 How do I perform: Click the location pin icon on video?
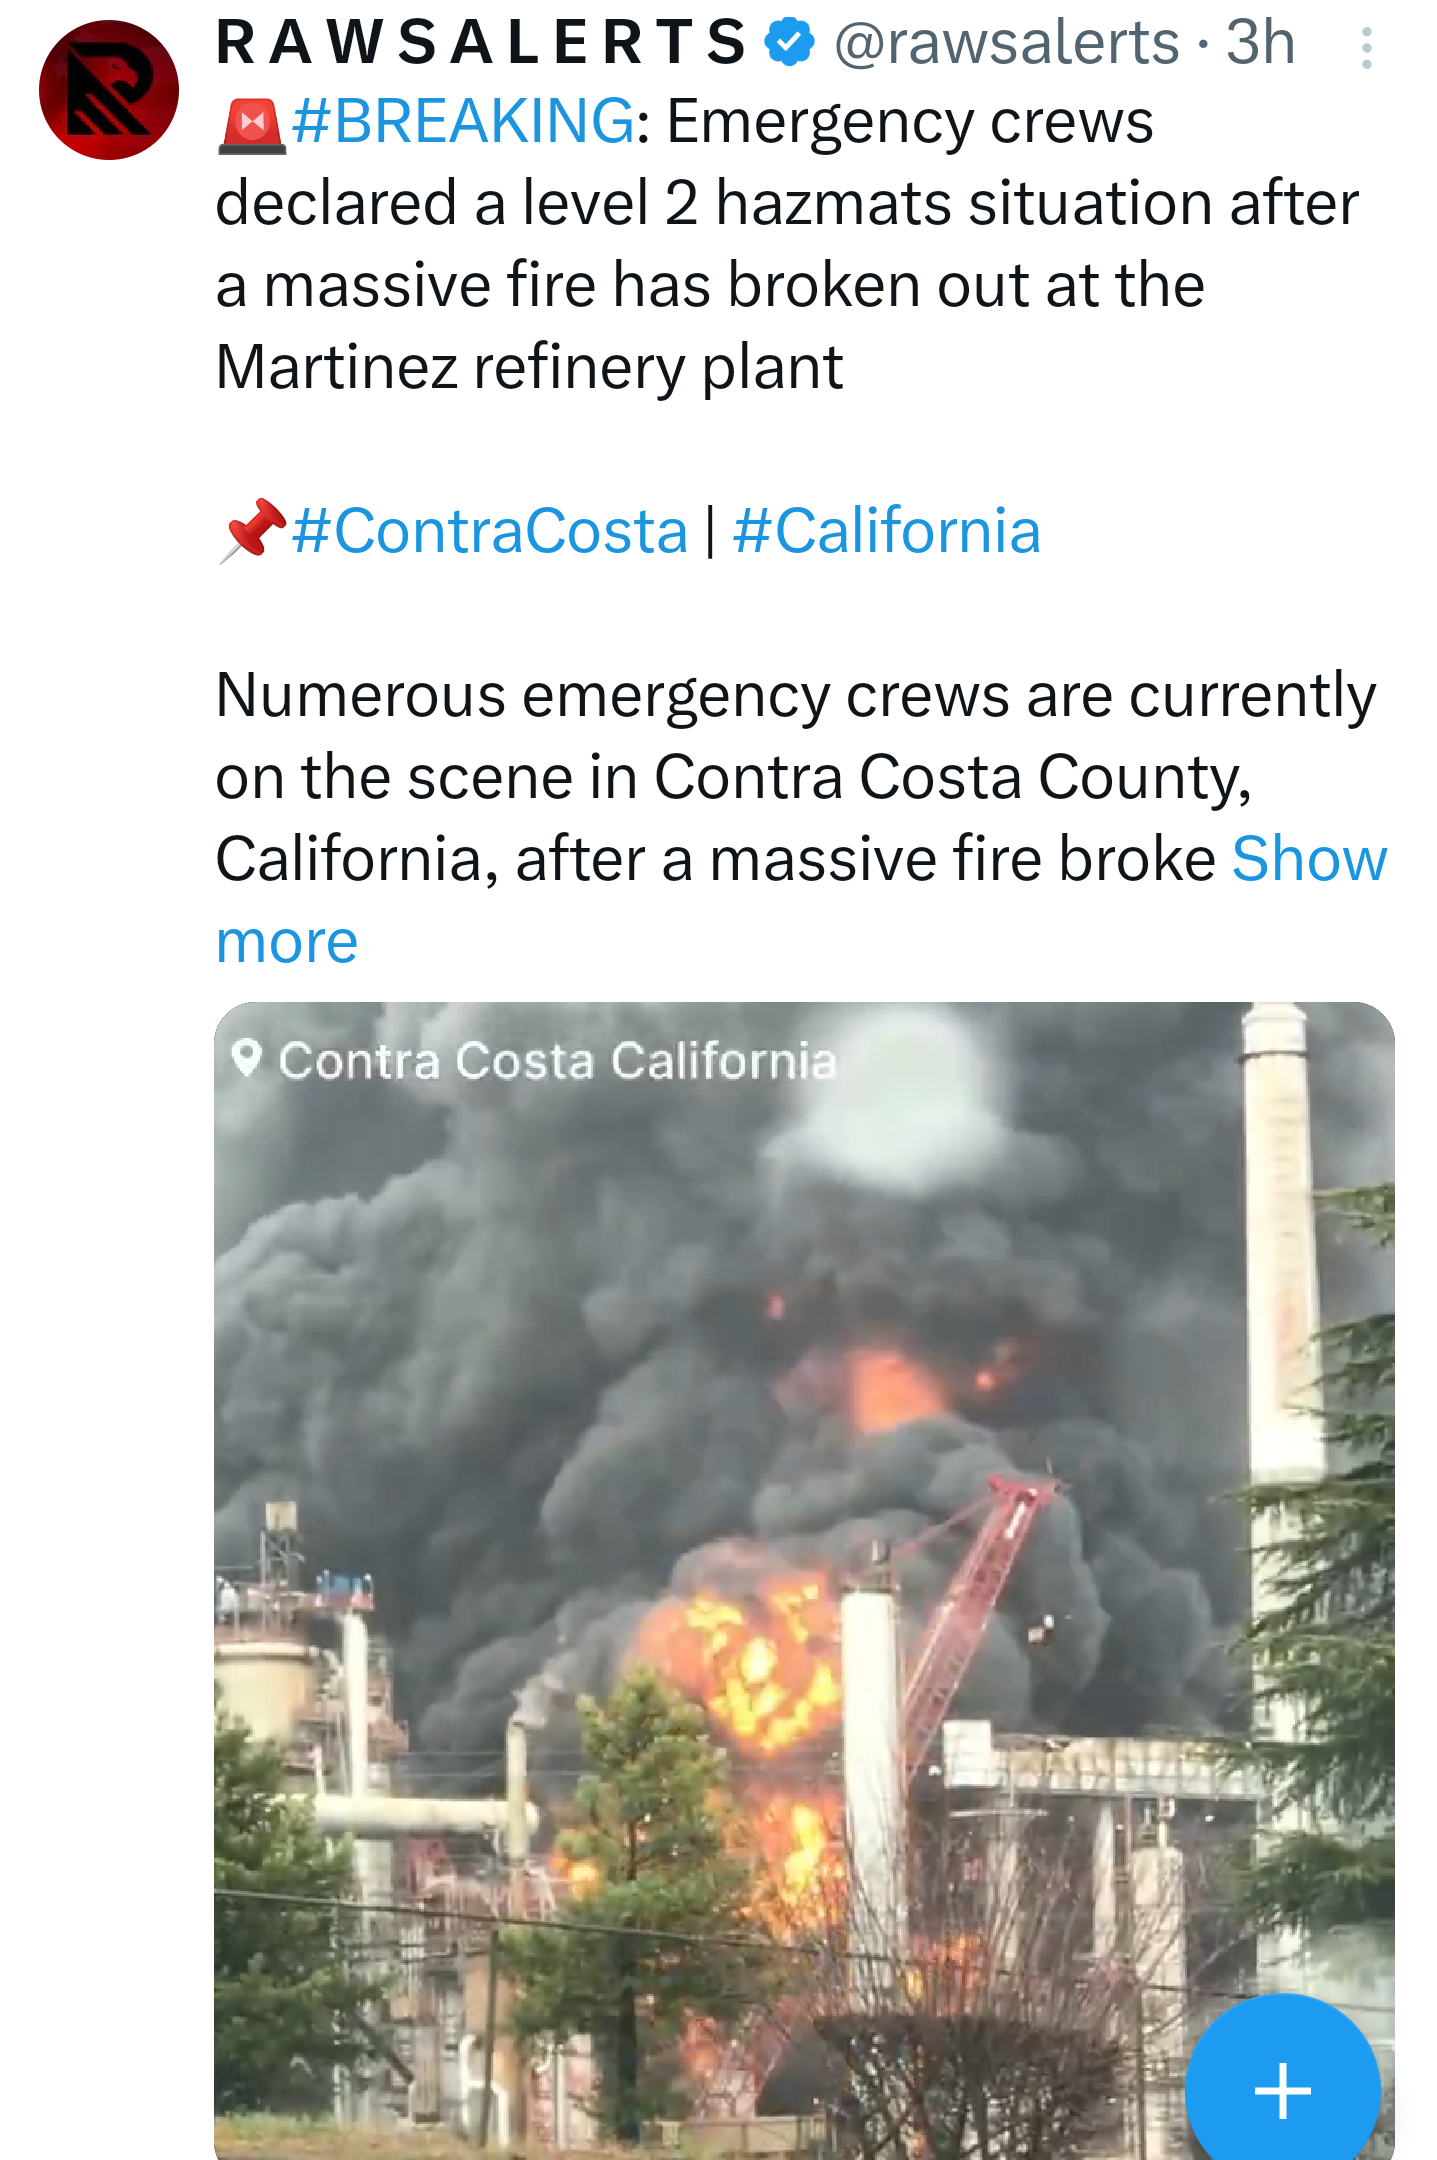pos(246,1058)
